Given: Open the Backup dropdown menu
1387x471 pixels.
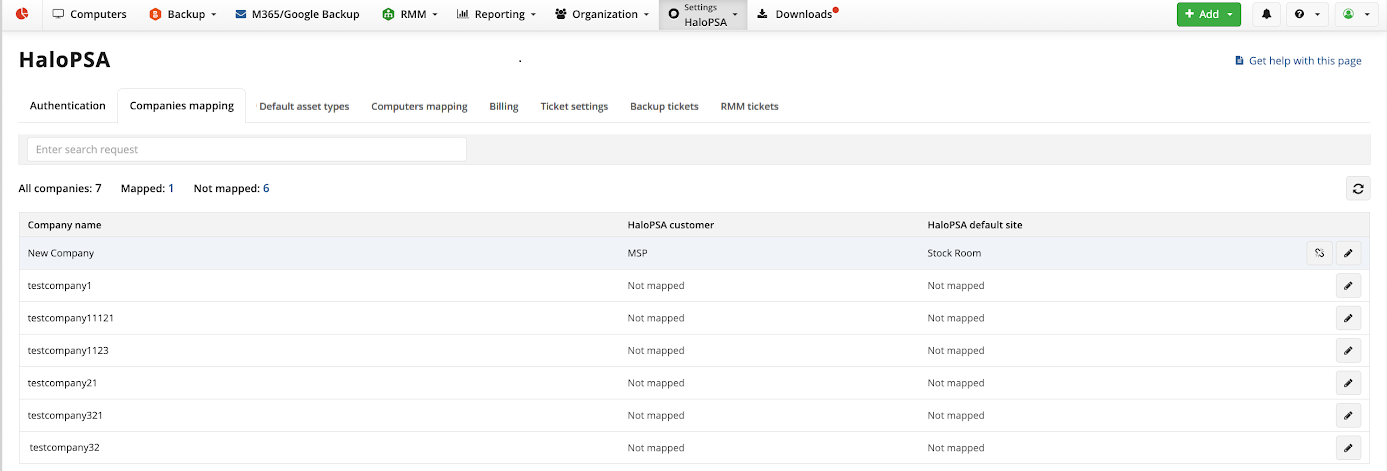Looking at the screenshot, I should [x=183, y=14].
